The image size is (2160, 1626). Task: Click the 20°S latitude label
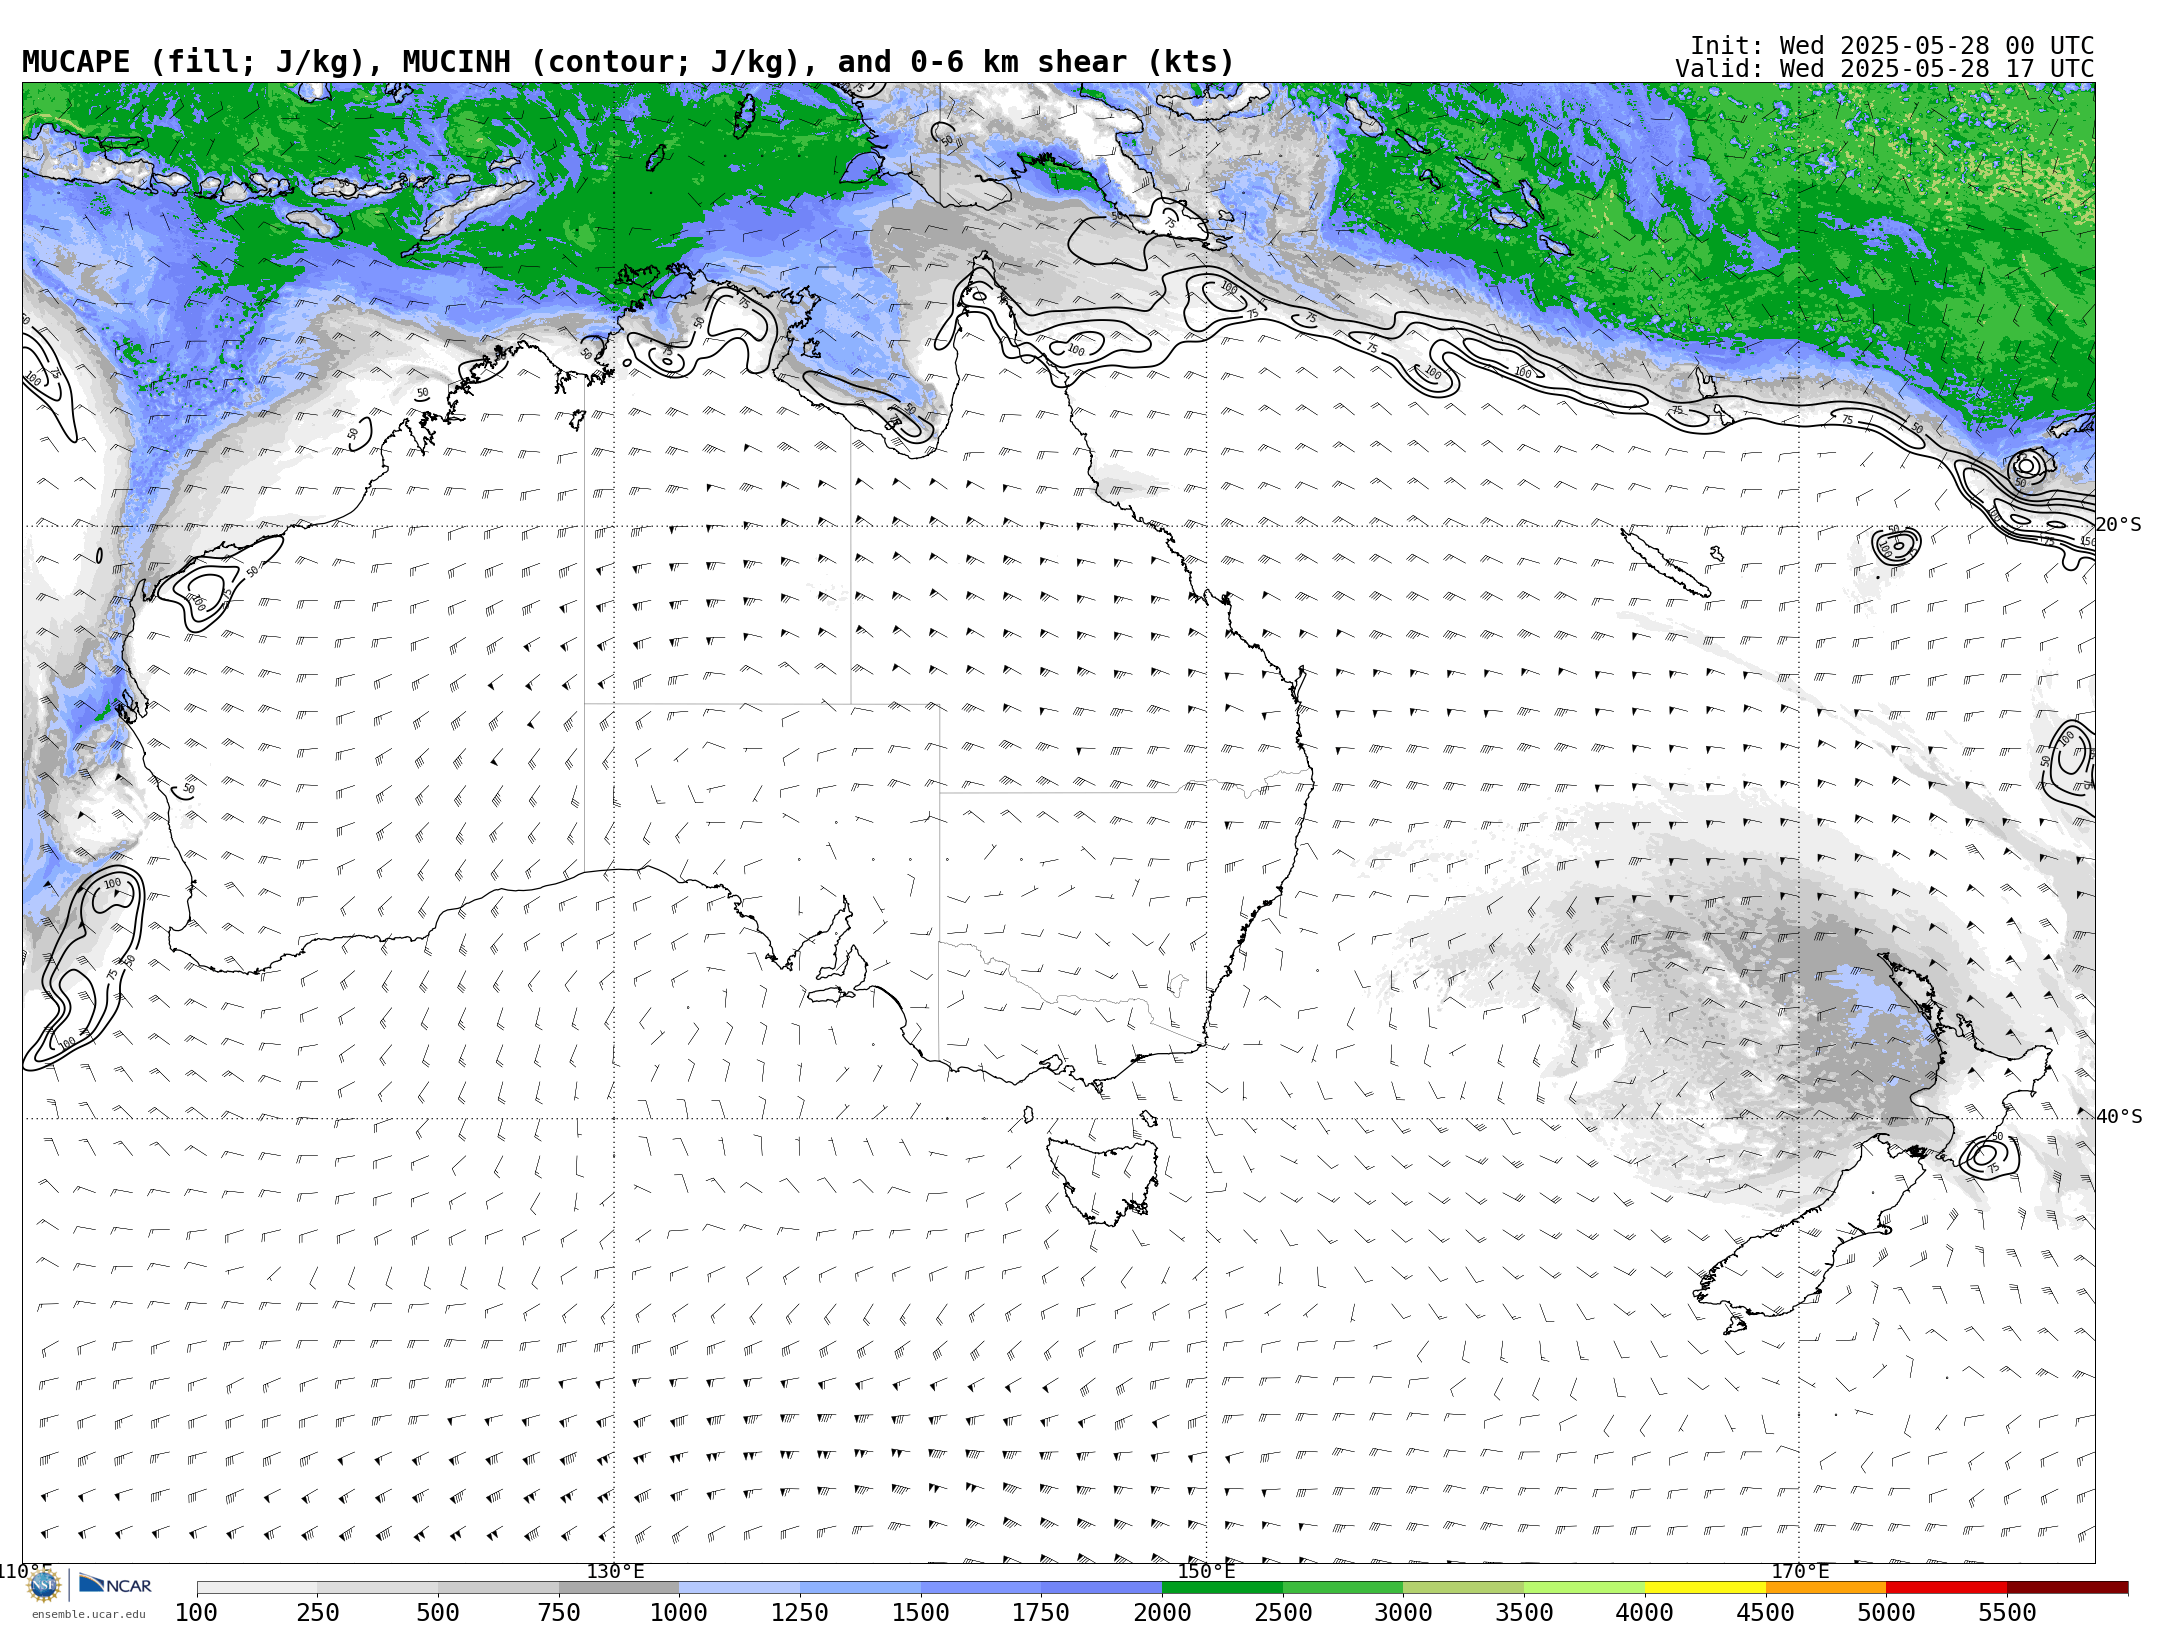(2119, 525)
